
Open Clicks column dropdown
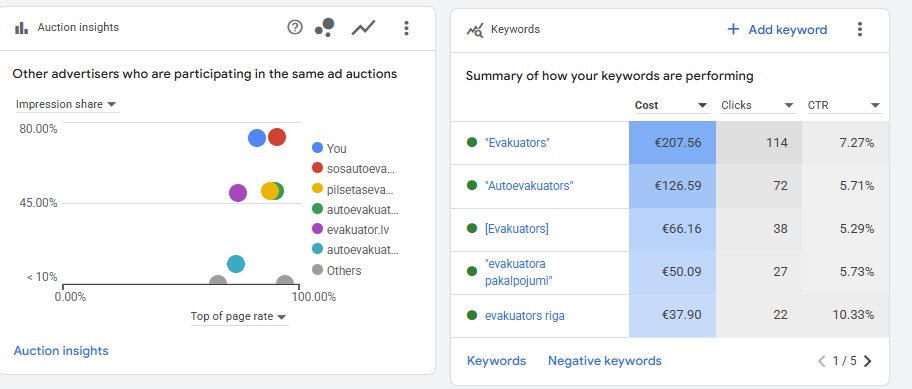click(x=758, y=105)
